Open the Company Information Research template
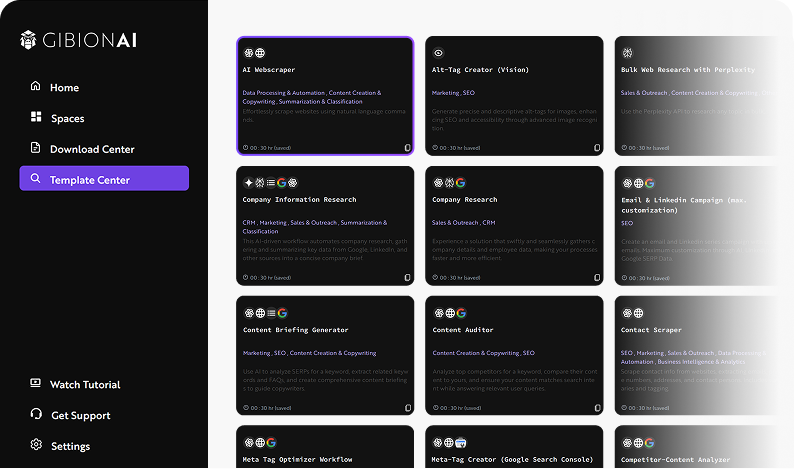Screen dimensions: 794x469 (299, 200)
